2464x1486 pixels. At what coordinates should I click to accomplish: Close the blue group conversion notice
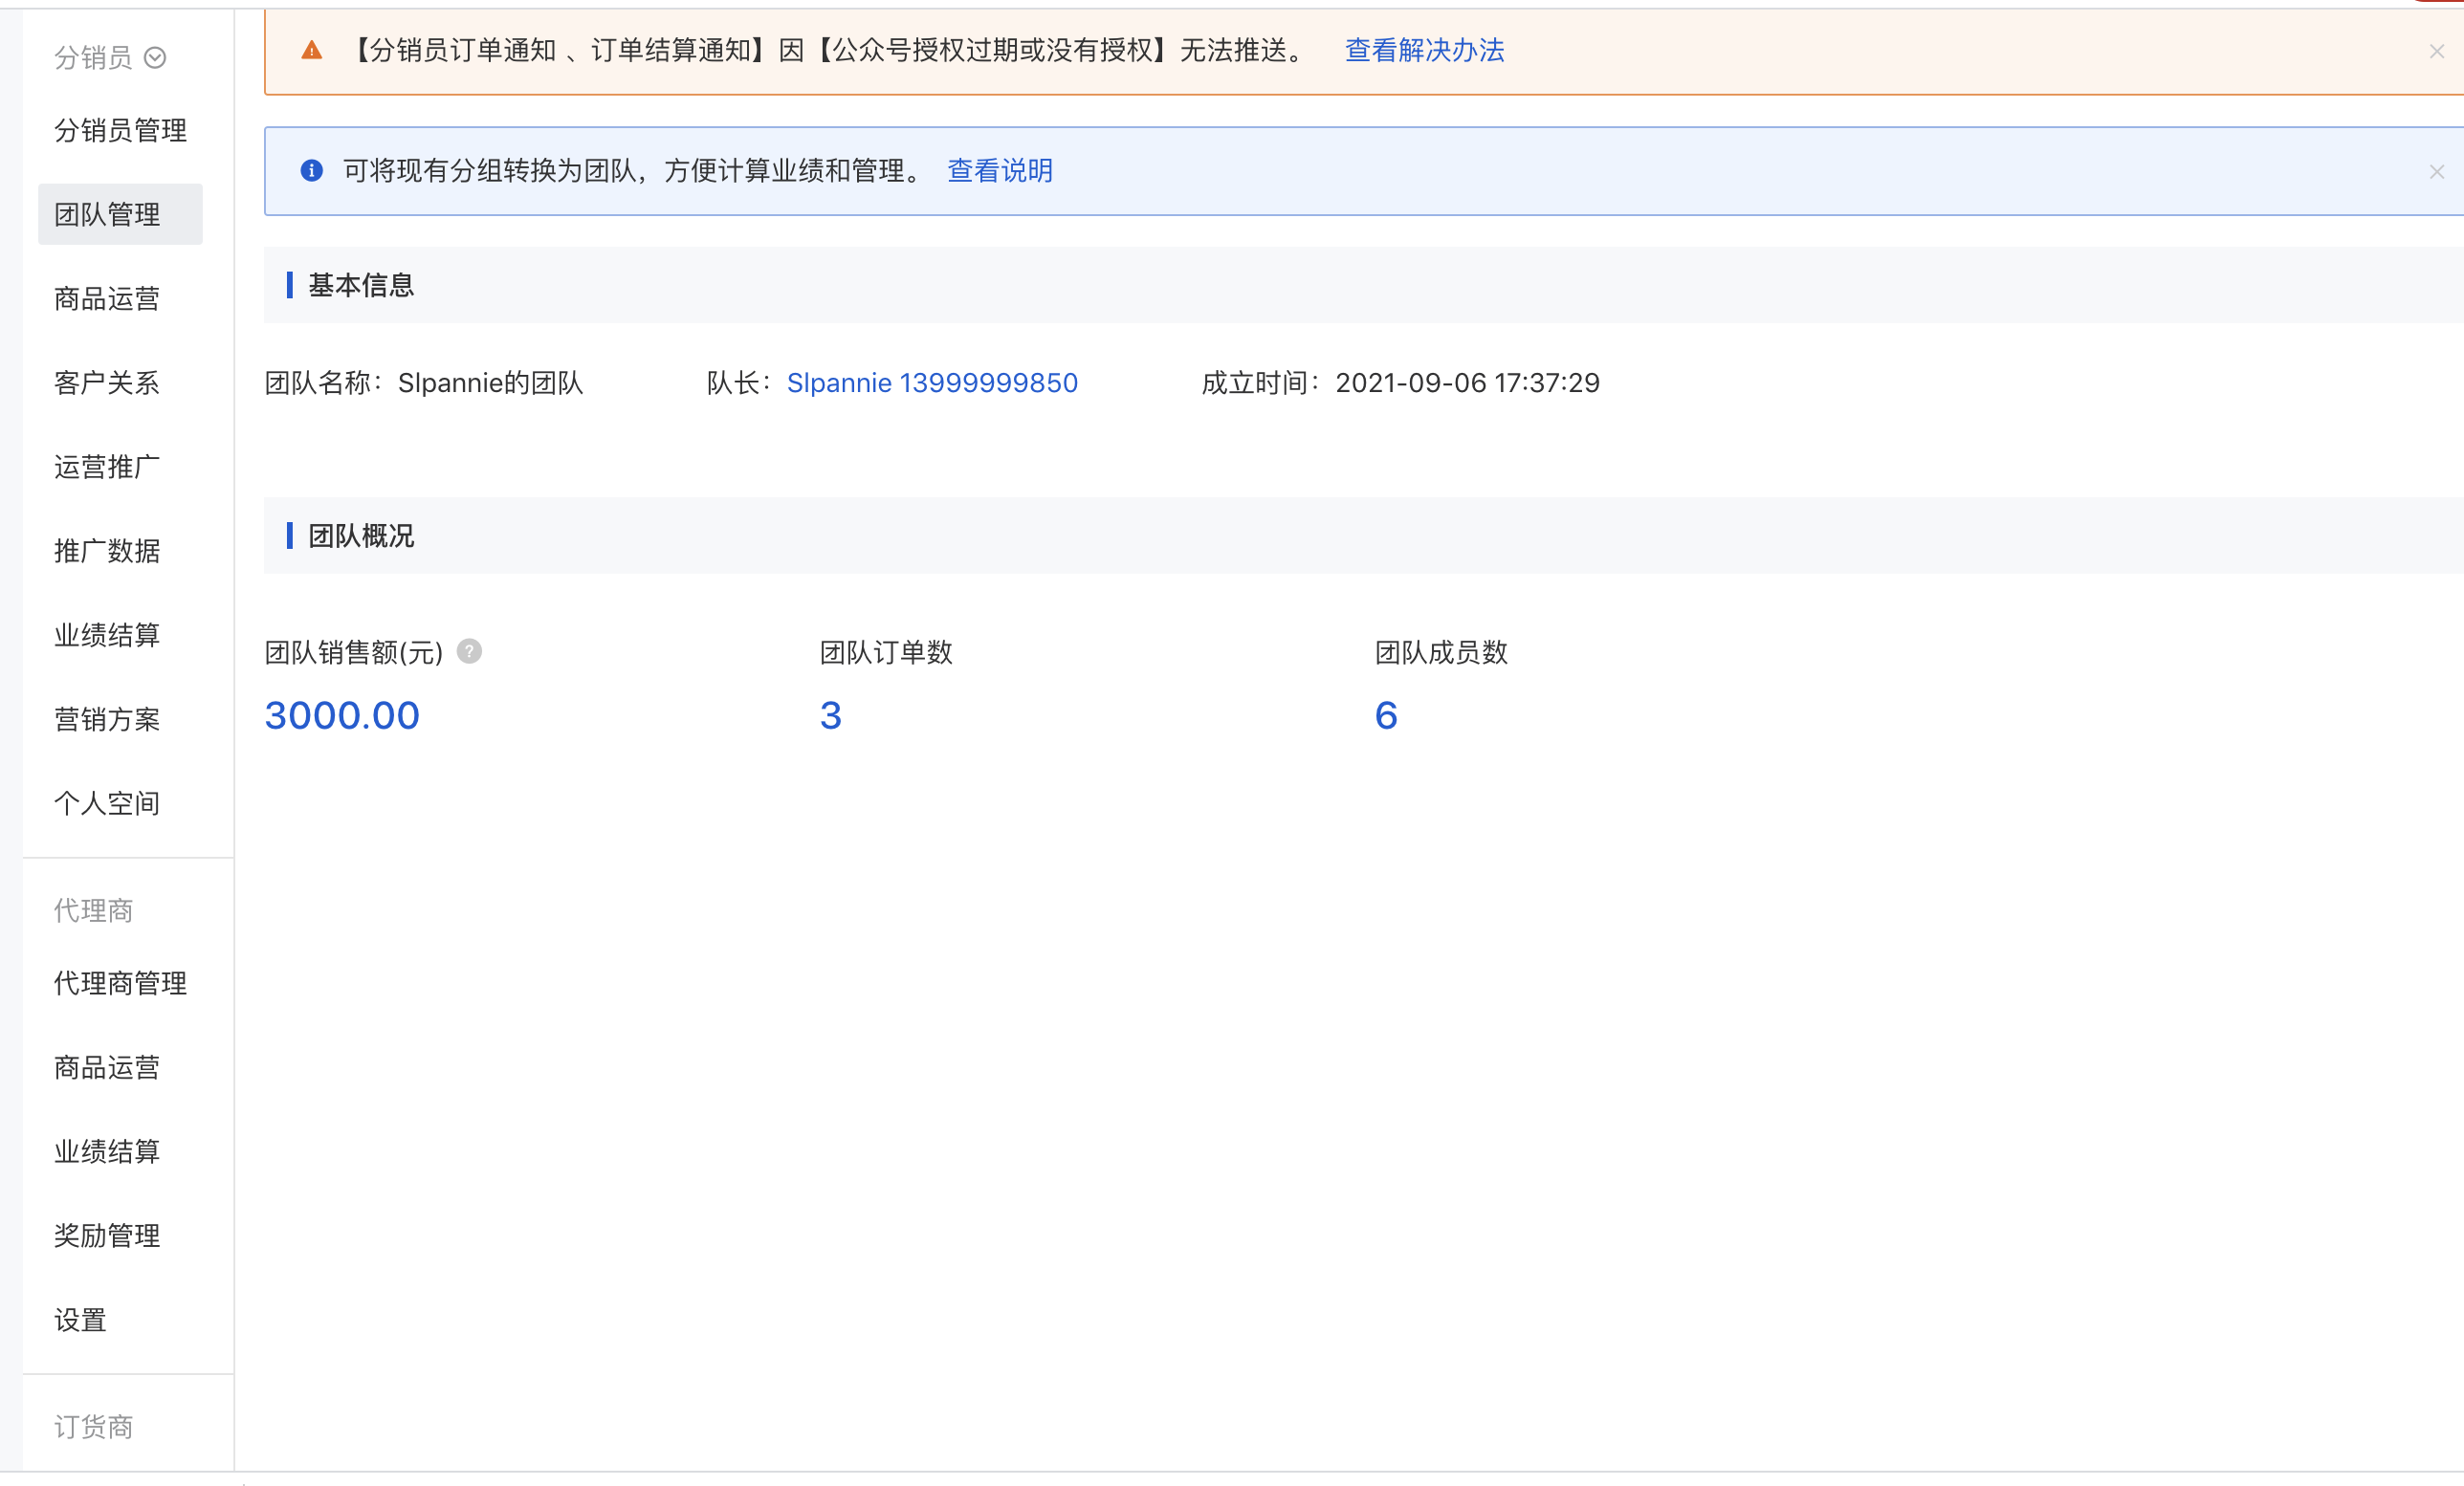[x=2436, y=172]
